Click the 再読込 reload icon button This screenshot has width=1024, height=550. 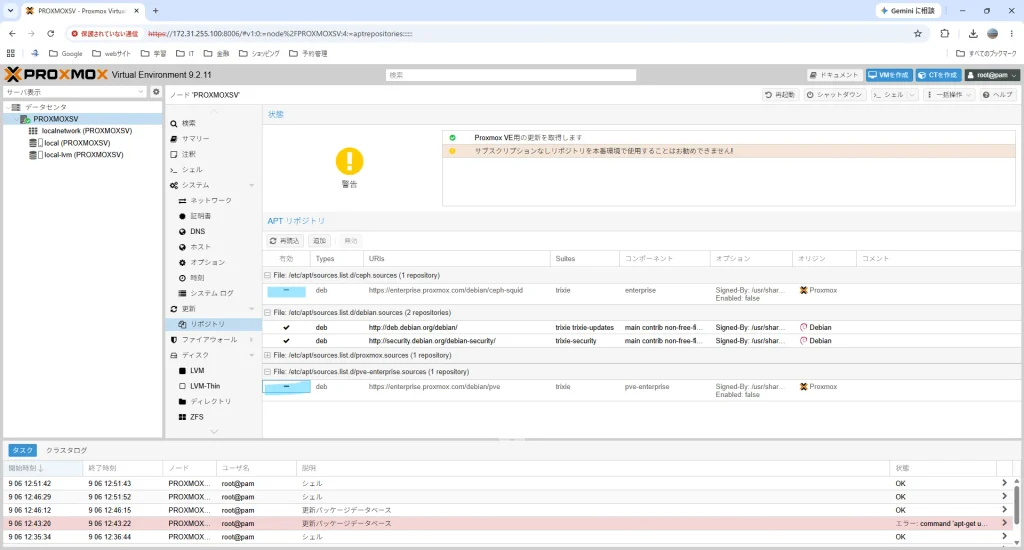pyautogui.click(x=285, y=241)
